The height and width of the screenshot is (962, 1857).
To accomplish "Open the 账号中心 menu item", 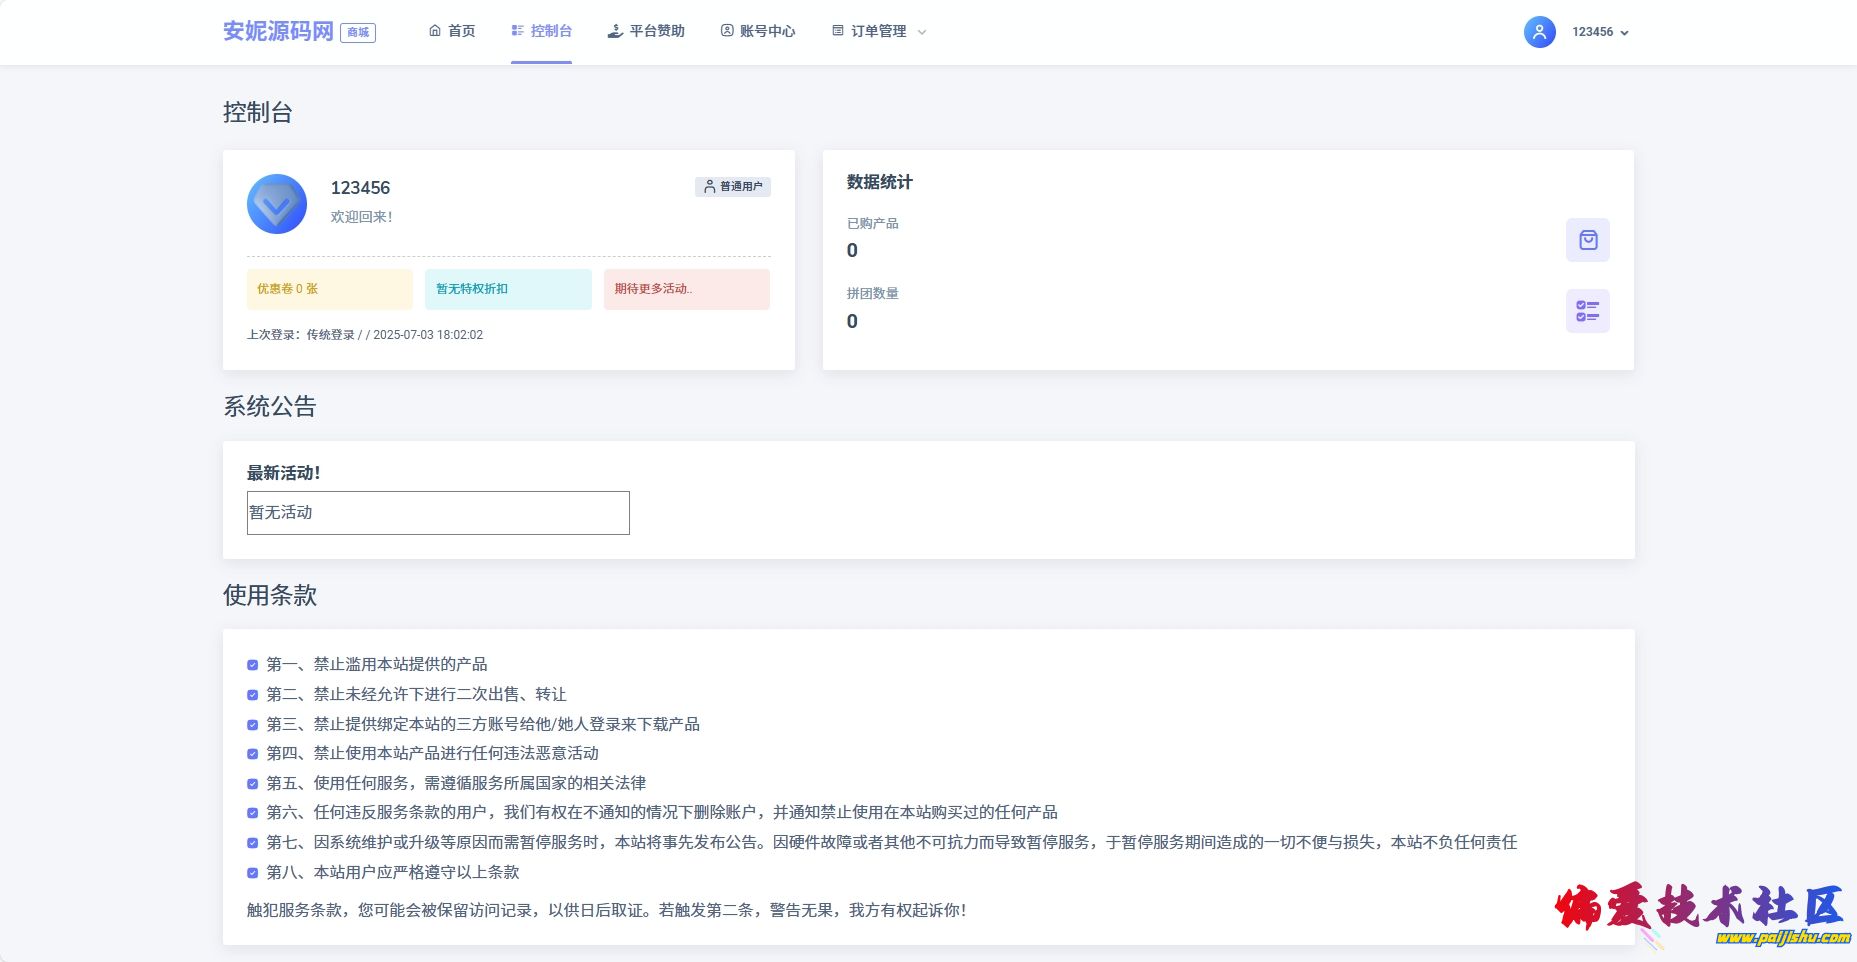I will tap(758, 31).
